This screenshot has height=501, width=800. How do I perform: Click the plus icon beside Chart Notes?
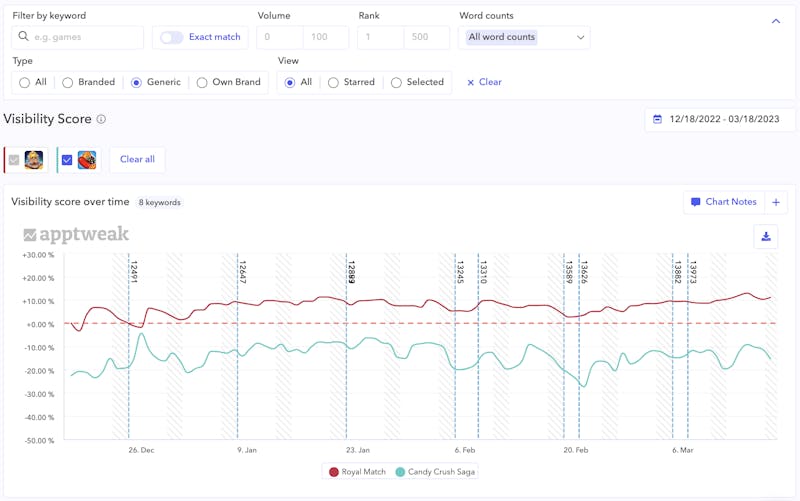(x=776, y=202)
